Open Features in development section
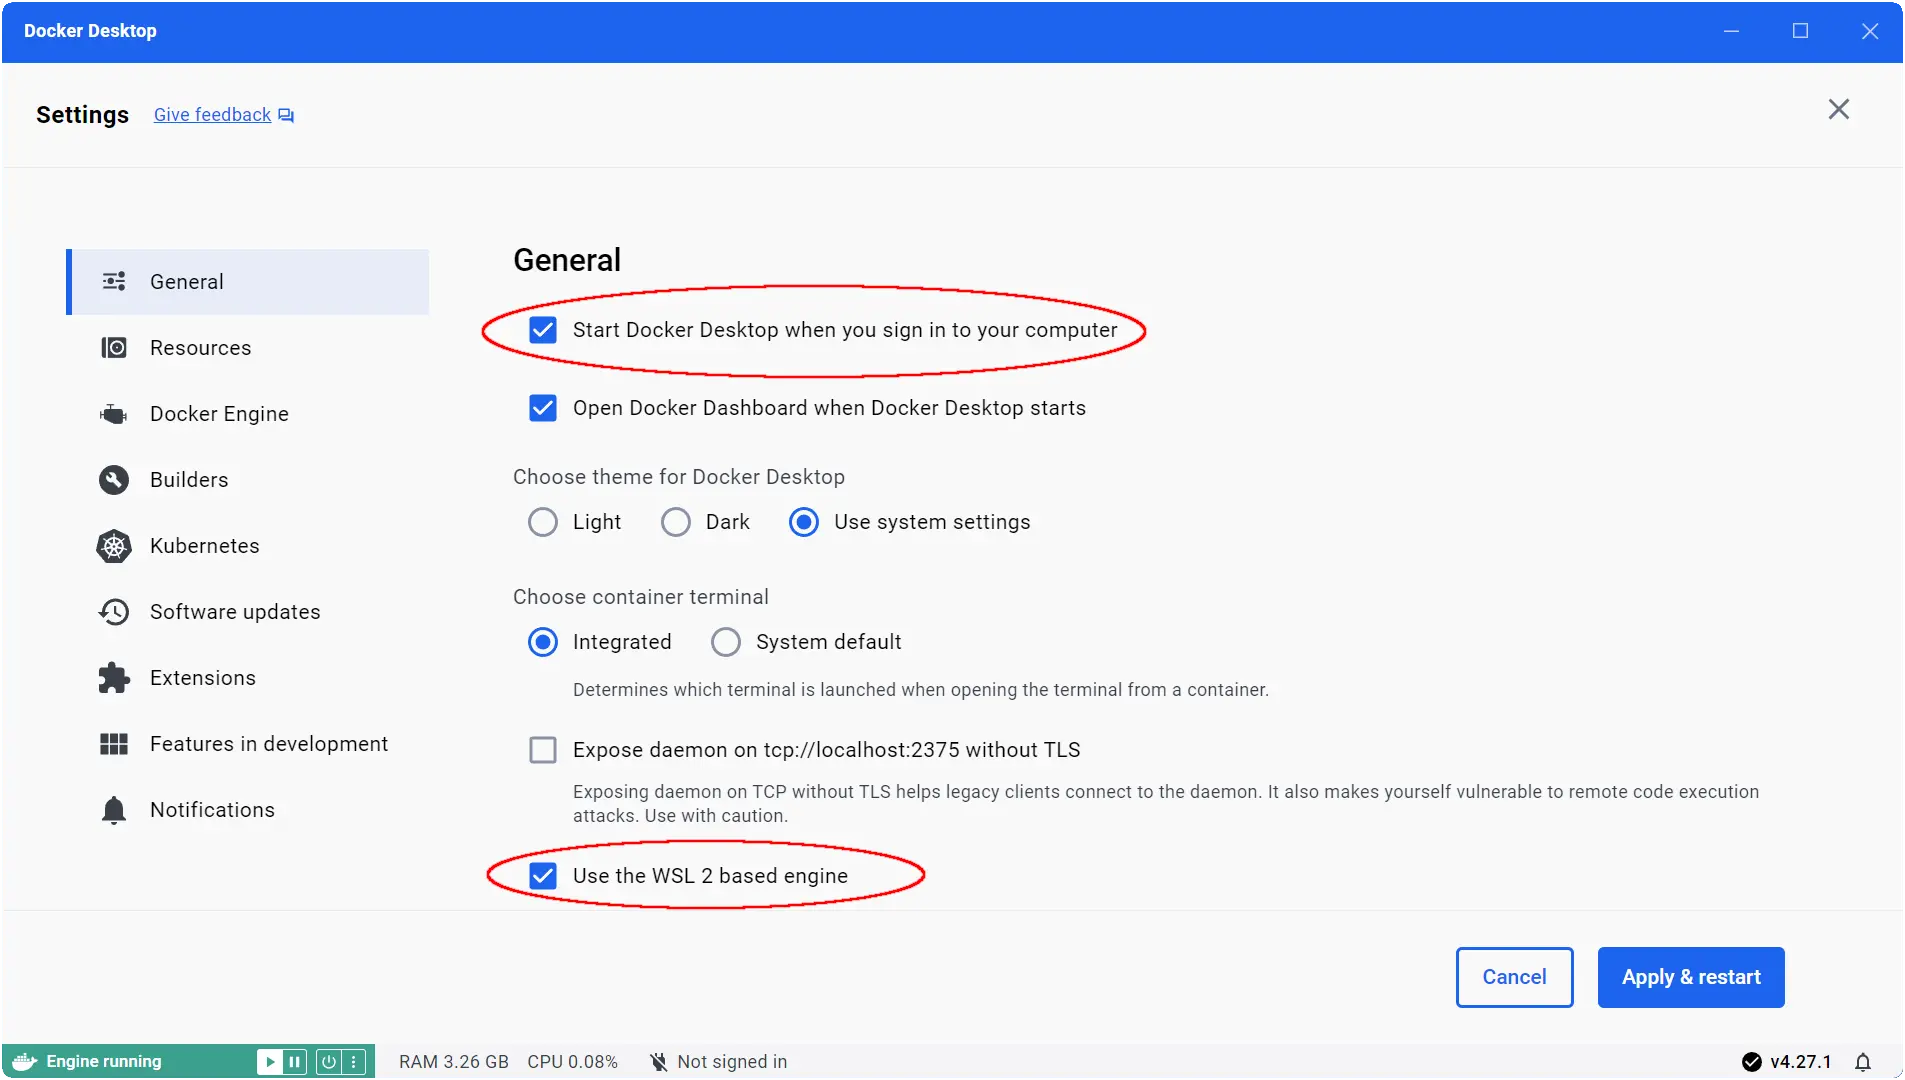Viewport: 1905px width, 1080px height. pyautogui.click(x=248, y=743)
